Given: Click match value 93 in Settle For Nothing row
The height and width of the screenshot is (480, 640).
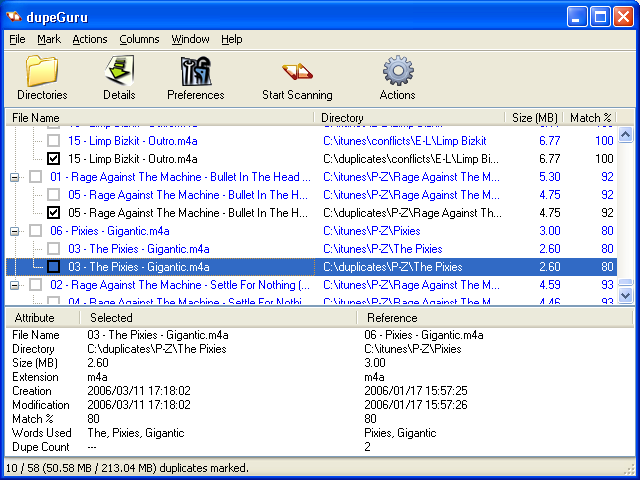Looking at the screenshot, I should coord(607,285).
